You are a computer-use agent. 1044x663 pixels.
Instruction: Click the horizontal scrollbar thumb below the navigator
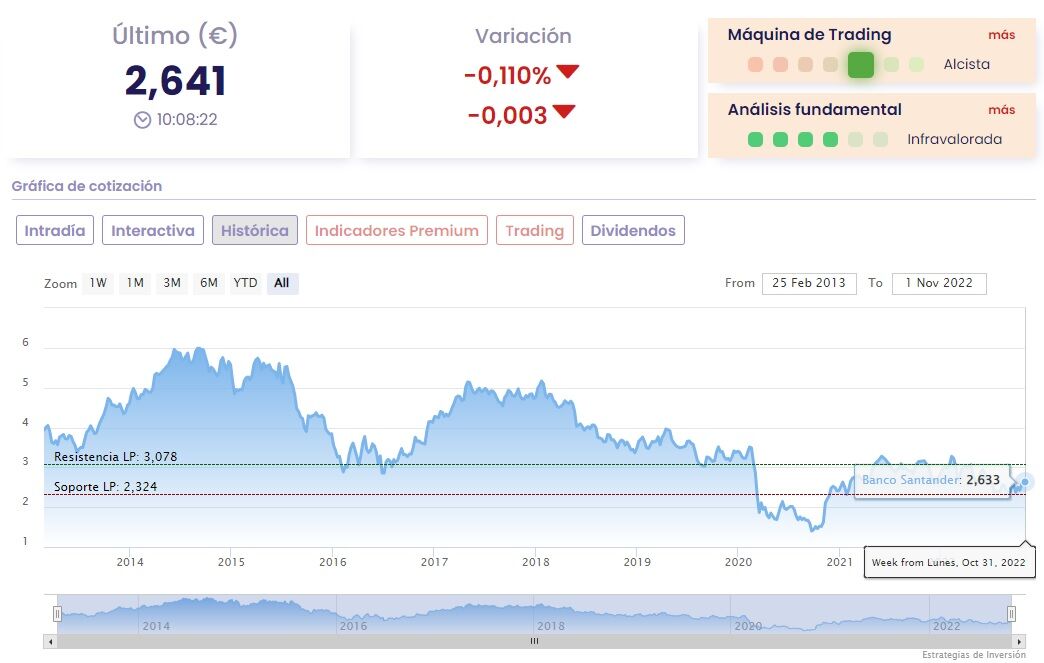(534, 641)
